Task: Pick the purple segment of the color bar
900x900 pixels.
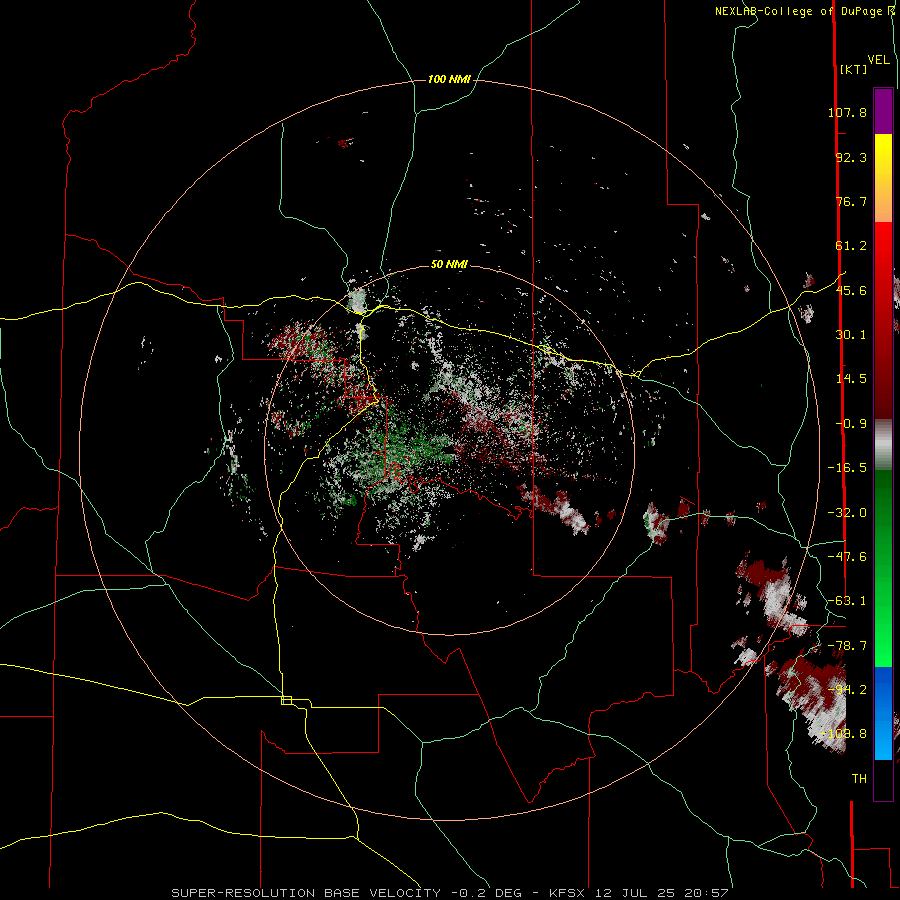Action: 883,111
